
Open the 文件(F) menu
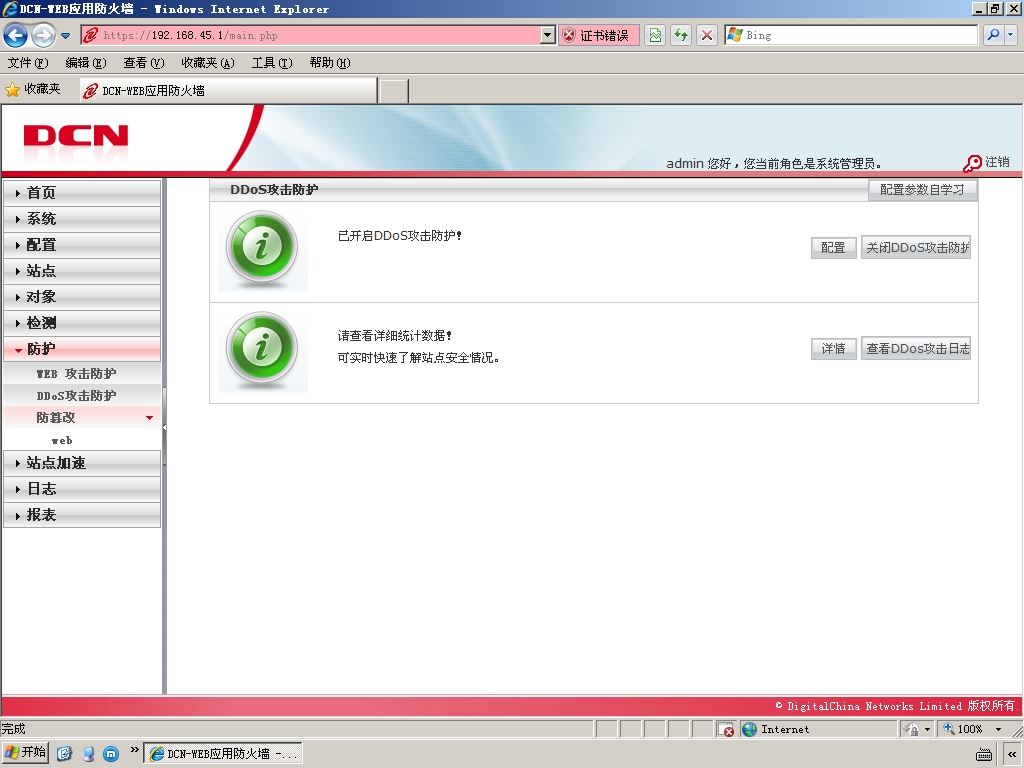point(28,63)
